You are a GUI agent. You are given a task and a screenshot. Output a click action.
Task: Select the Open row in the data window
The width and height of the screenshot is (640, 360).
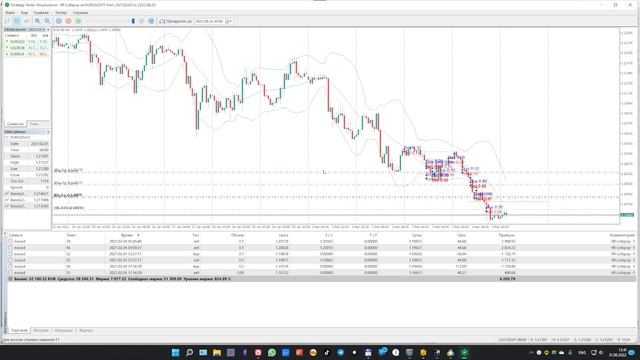[x=27, y=156]
